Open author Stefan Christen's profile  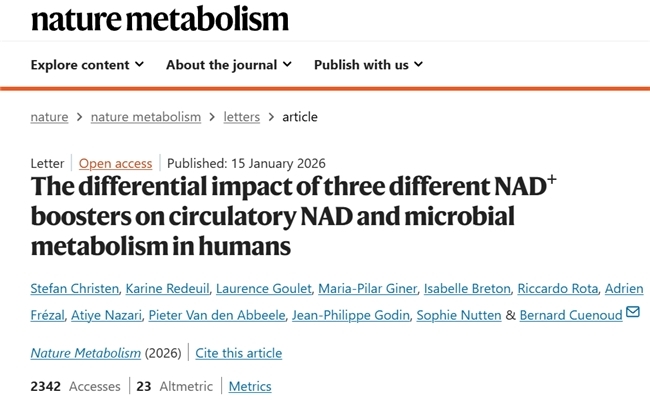click(74, 289)
